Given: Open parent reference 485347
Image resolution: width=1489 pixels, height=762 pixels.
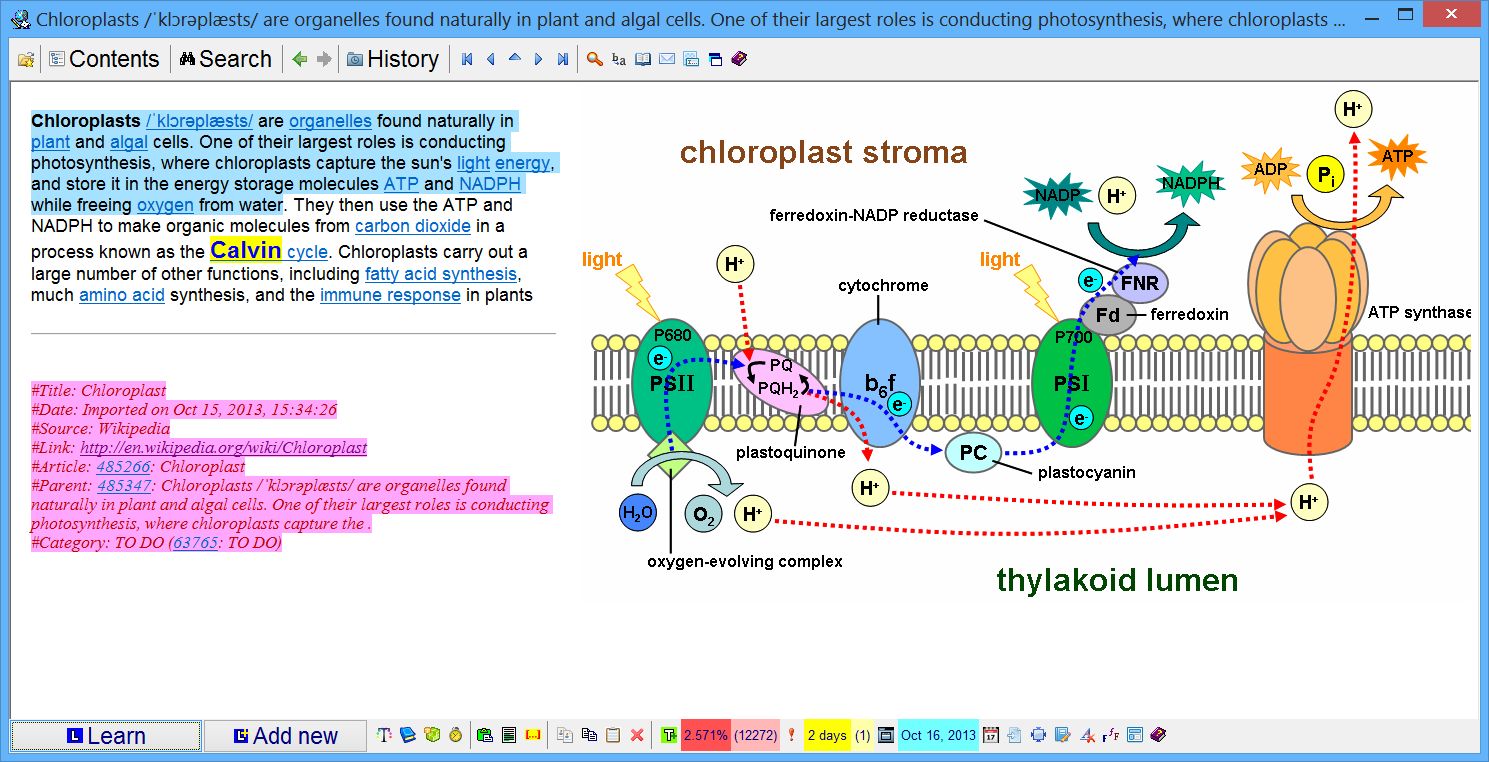Looking at the screenshot, I should (125, 486).
